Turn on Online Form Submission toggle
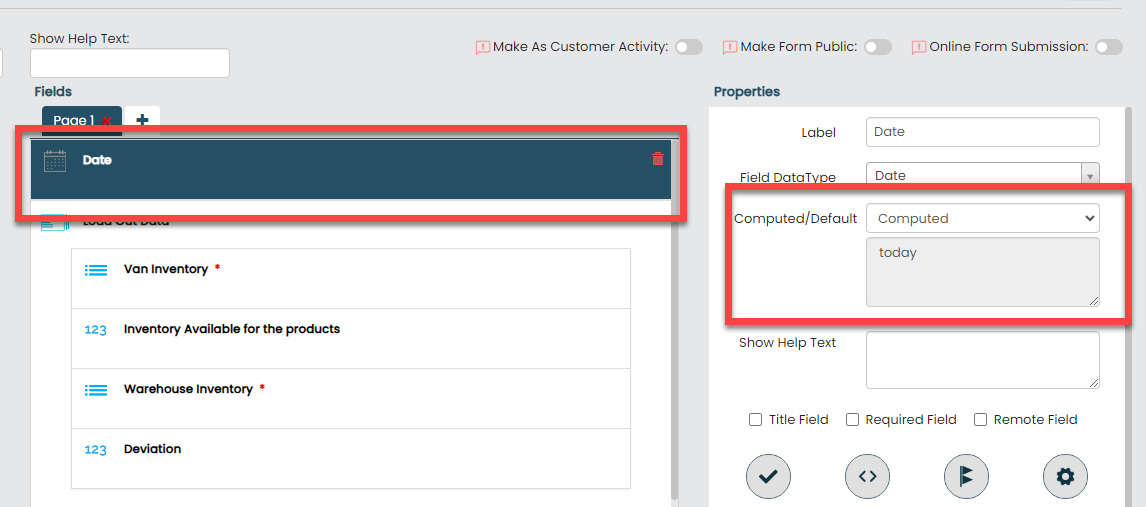Image resolution: width=1146 pixels, height=507 pixels. (x=1108, y=47)
